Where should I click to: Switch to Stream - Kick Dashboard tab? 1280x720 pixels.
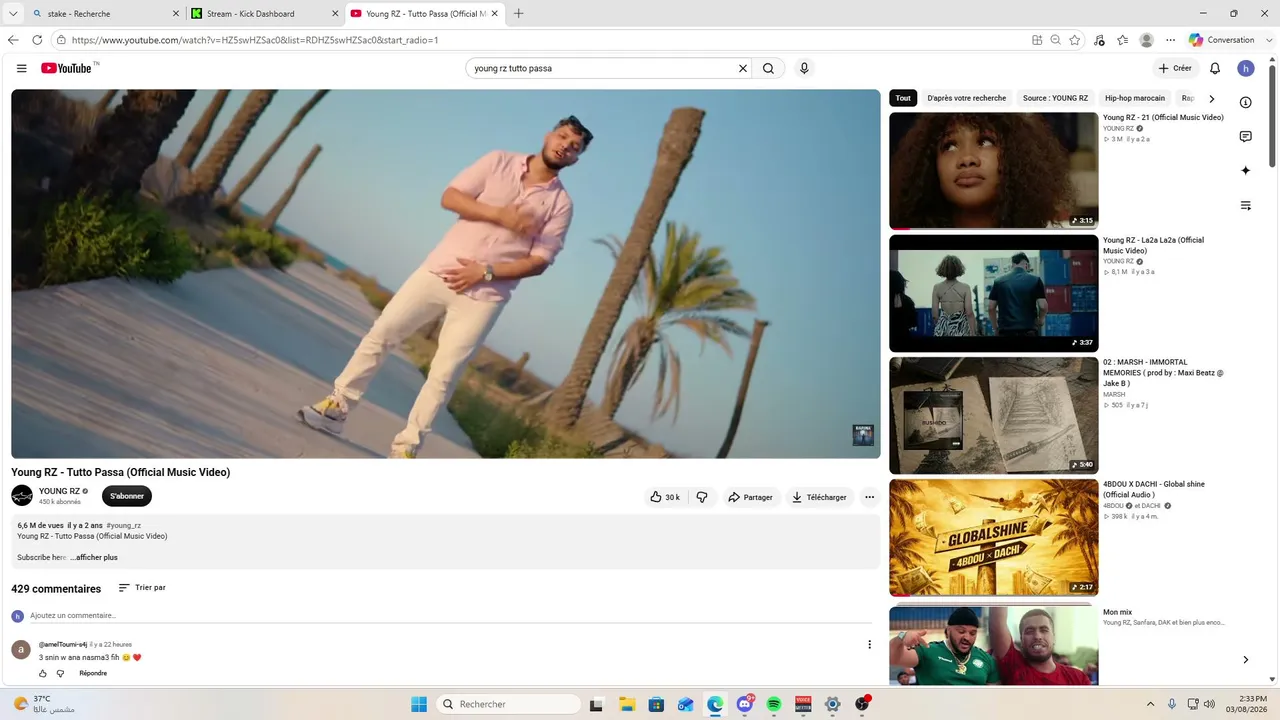pyautogui.click(x=265, y=14)
